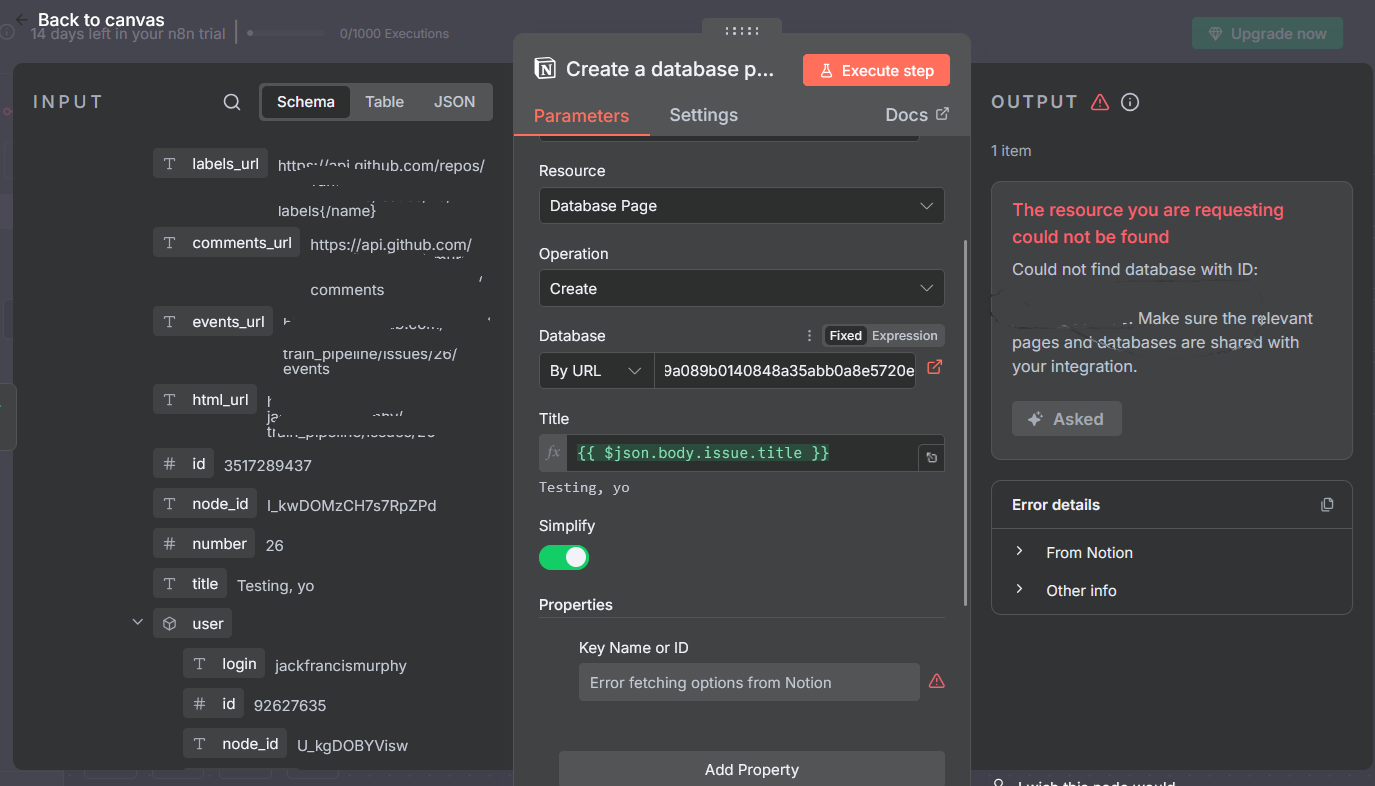Click the back arrow to return to canvas
1375x786 pixels.
click(22, 20)
